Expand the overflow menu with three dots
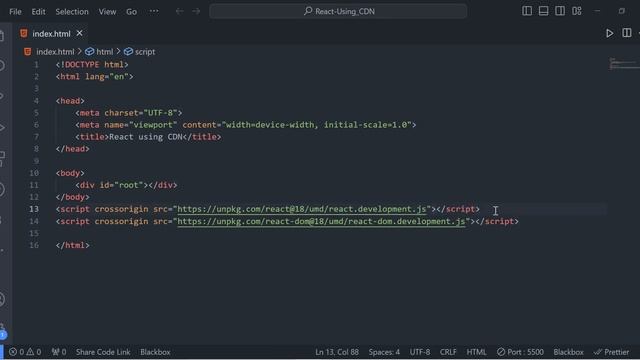The height and width of the screenshot is (360, 640). pos(154,11)
